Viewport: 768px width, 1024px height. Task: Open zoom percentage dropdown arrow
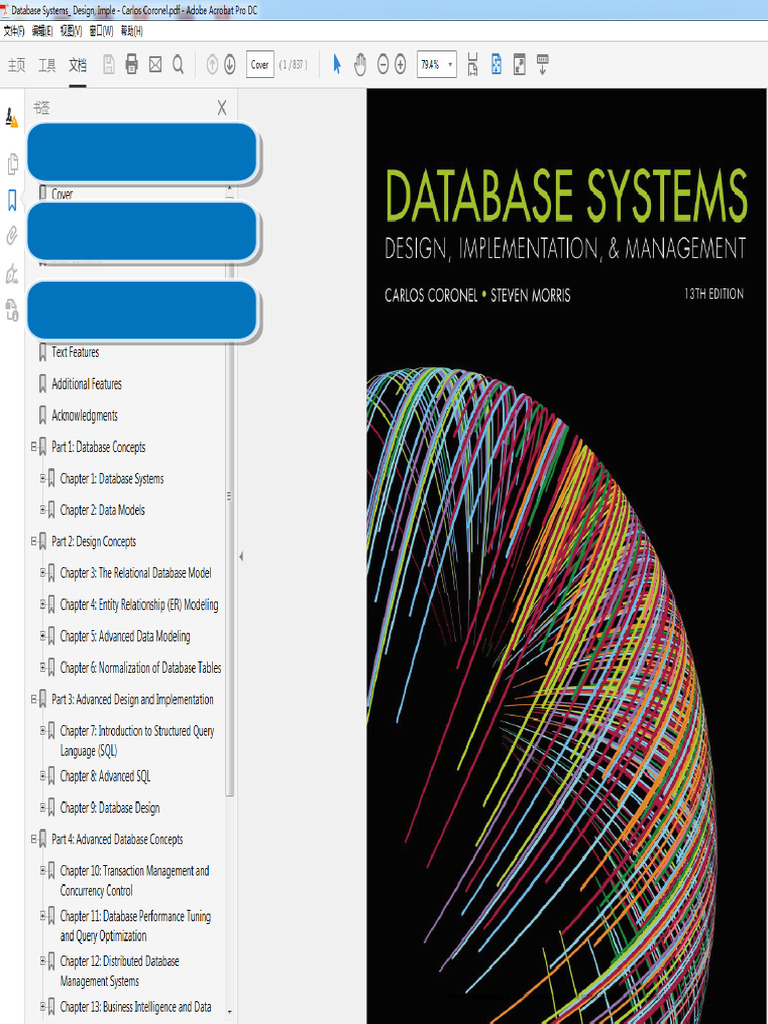click(450, 65)
